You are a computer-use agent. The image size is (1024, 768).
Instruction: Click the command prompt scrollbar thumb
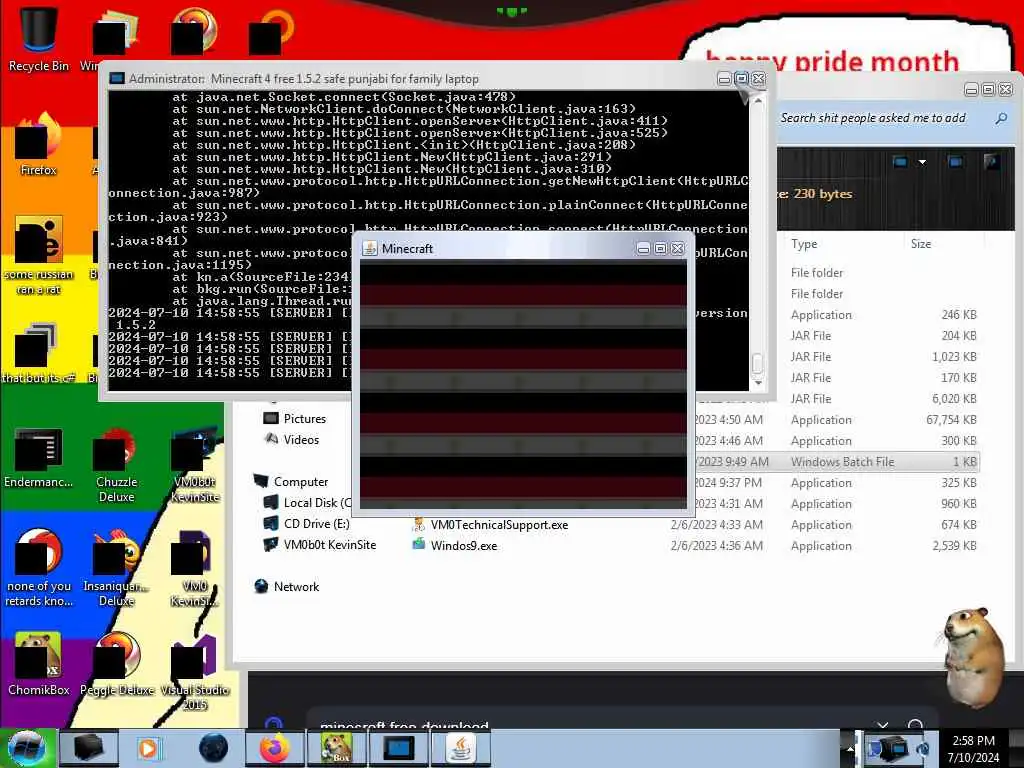tap(758, 362)
